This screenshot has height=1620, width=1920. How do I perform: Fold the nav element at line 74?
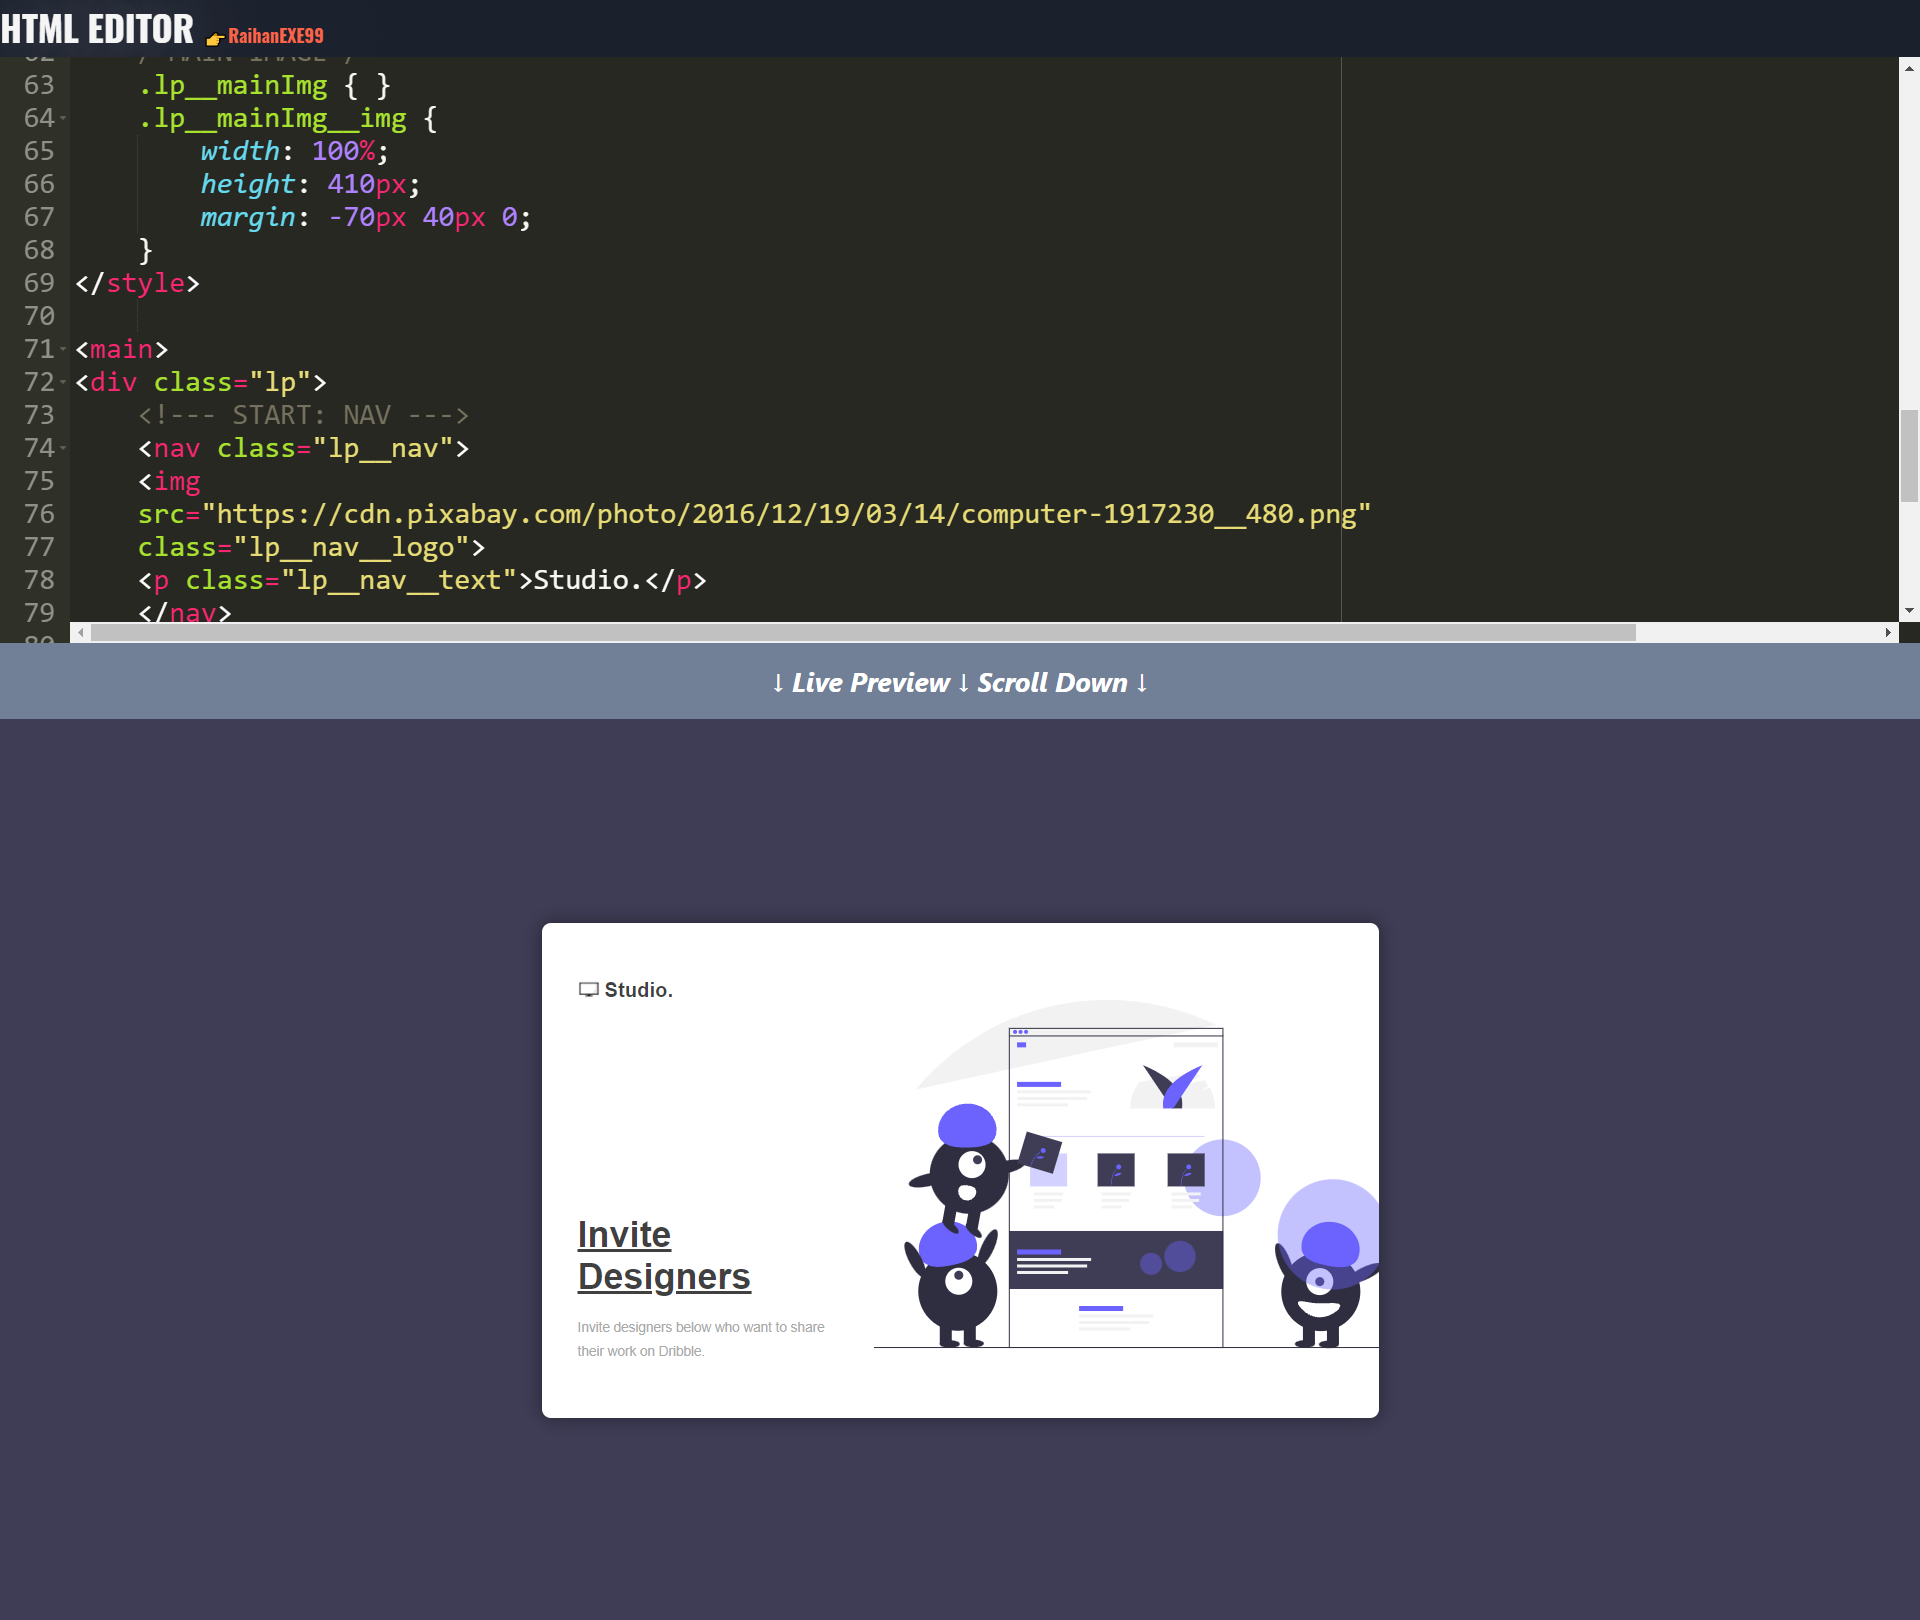63,449
